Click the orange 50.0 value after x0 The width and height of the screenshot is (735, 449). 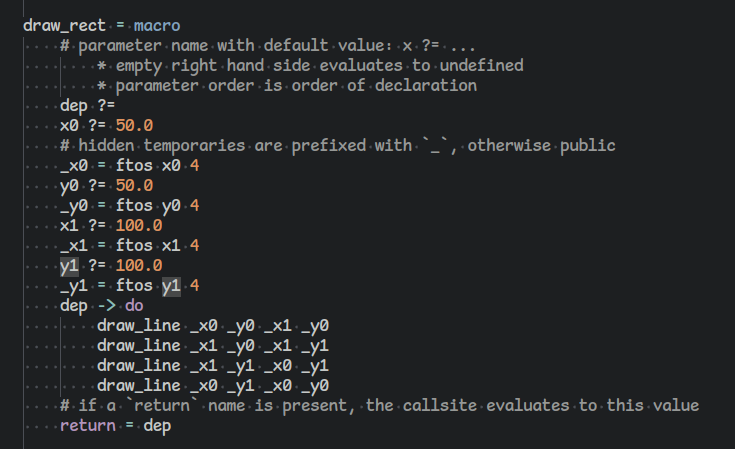pos(134,126)
